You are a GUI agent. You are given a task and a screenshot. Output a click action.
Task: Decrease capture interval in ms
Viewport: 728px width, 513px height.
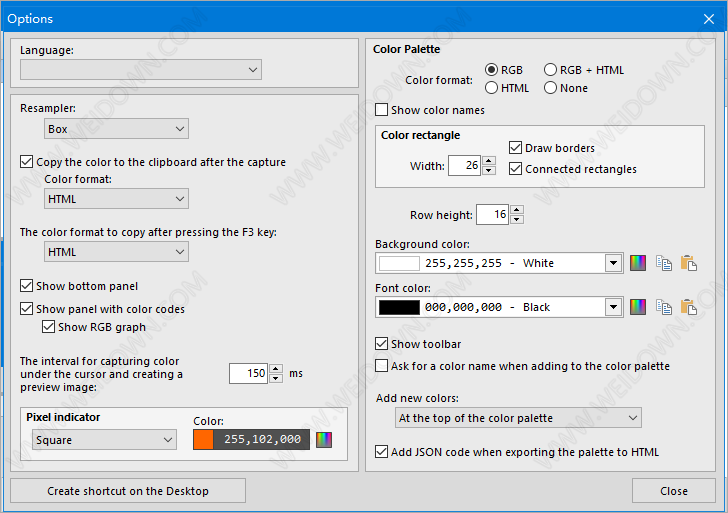pos(276,378)
